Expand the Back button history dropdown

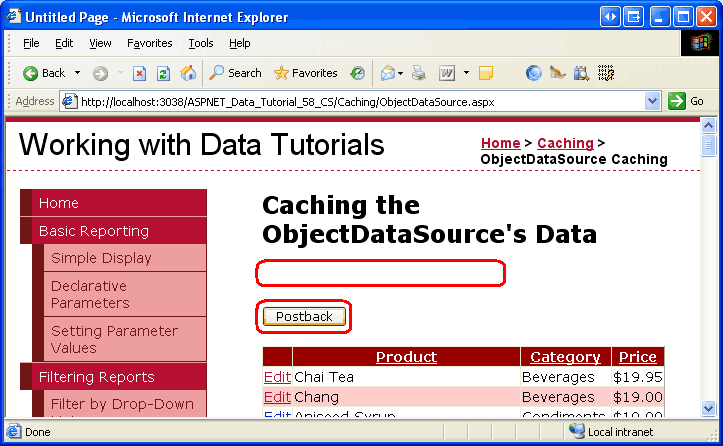[x=78, y=73]
